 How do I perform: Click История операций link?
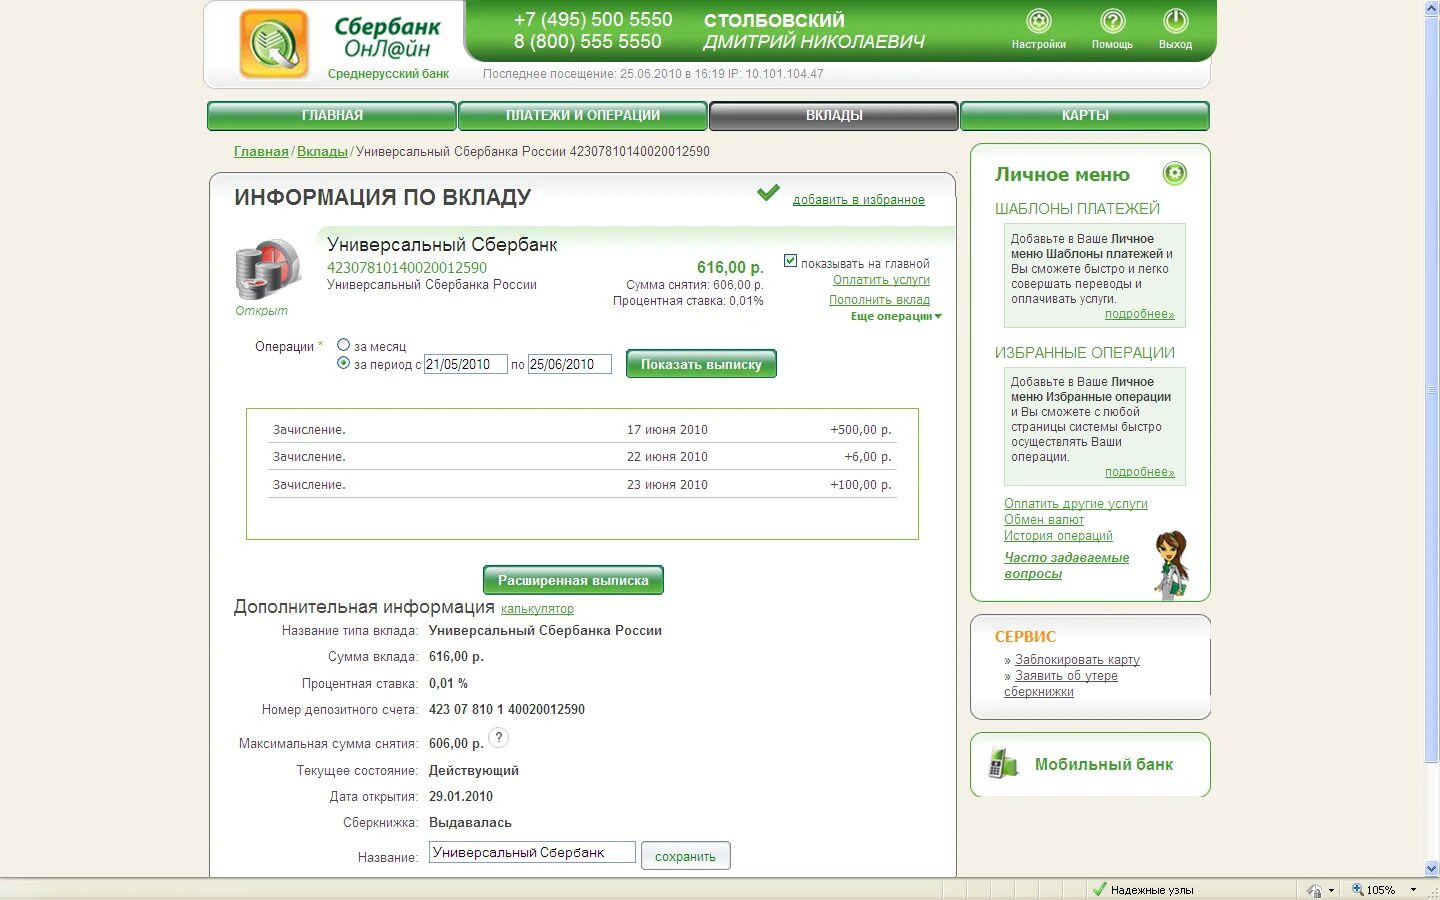coord(1058,536)
